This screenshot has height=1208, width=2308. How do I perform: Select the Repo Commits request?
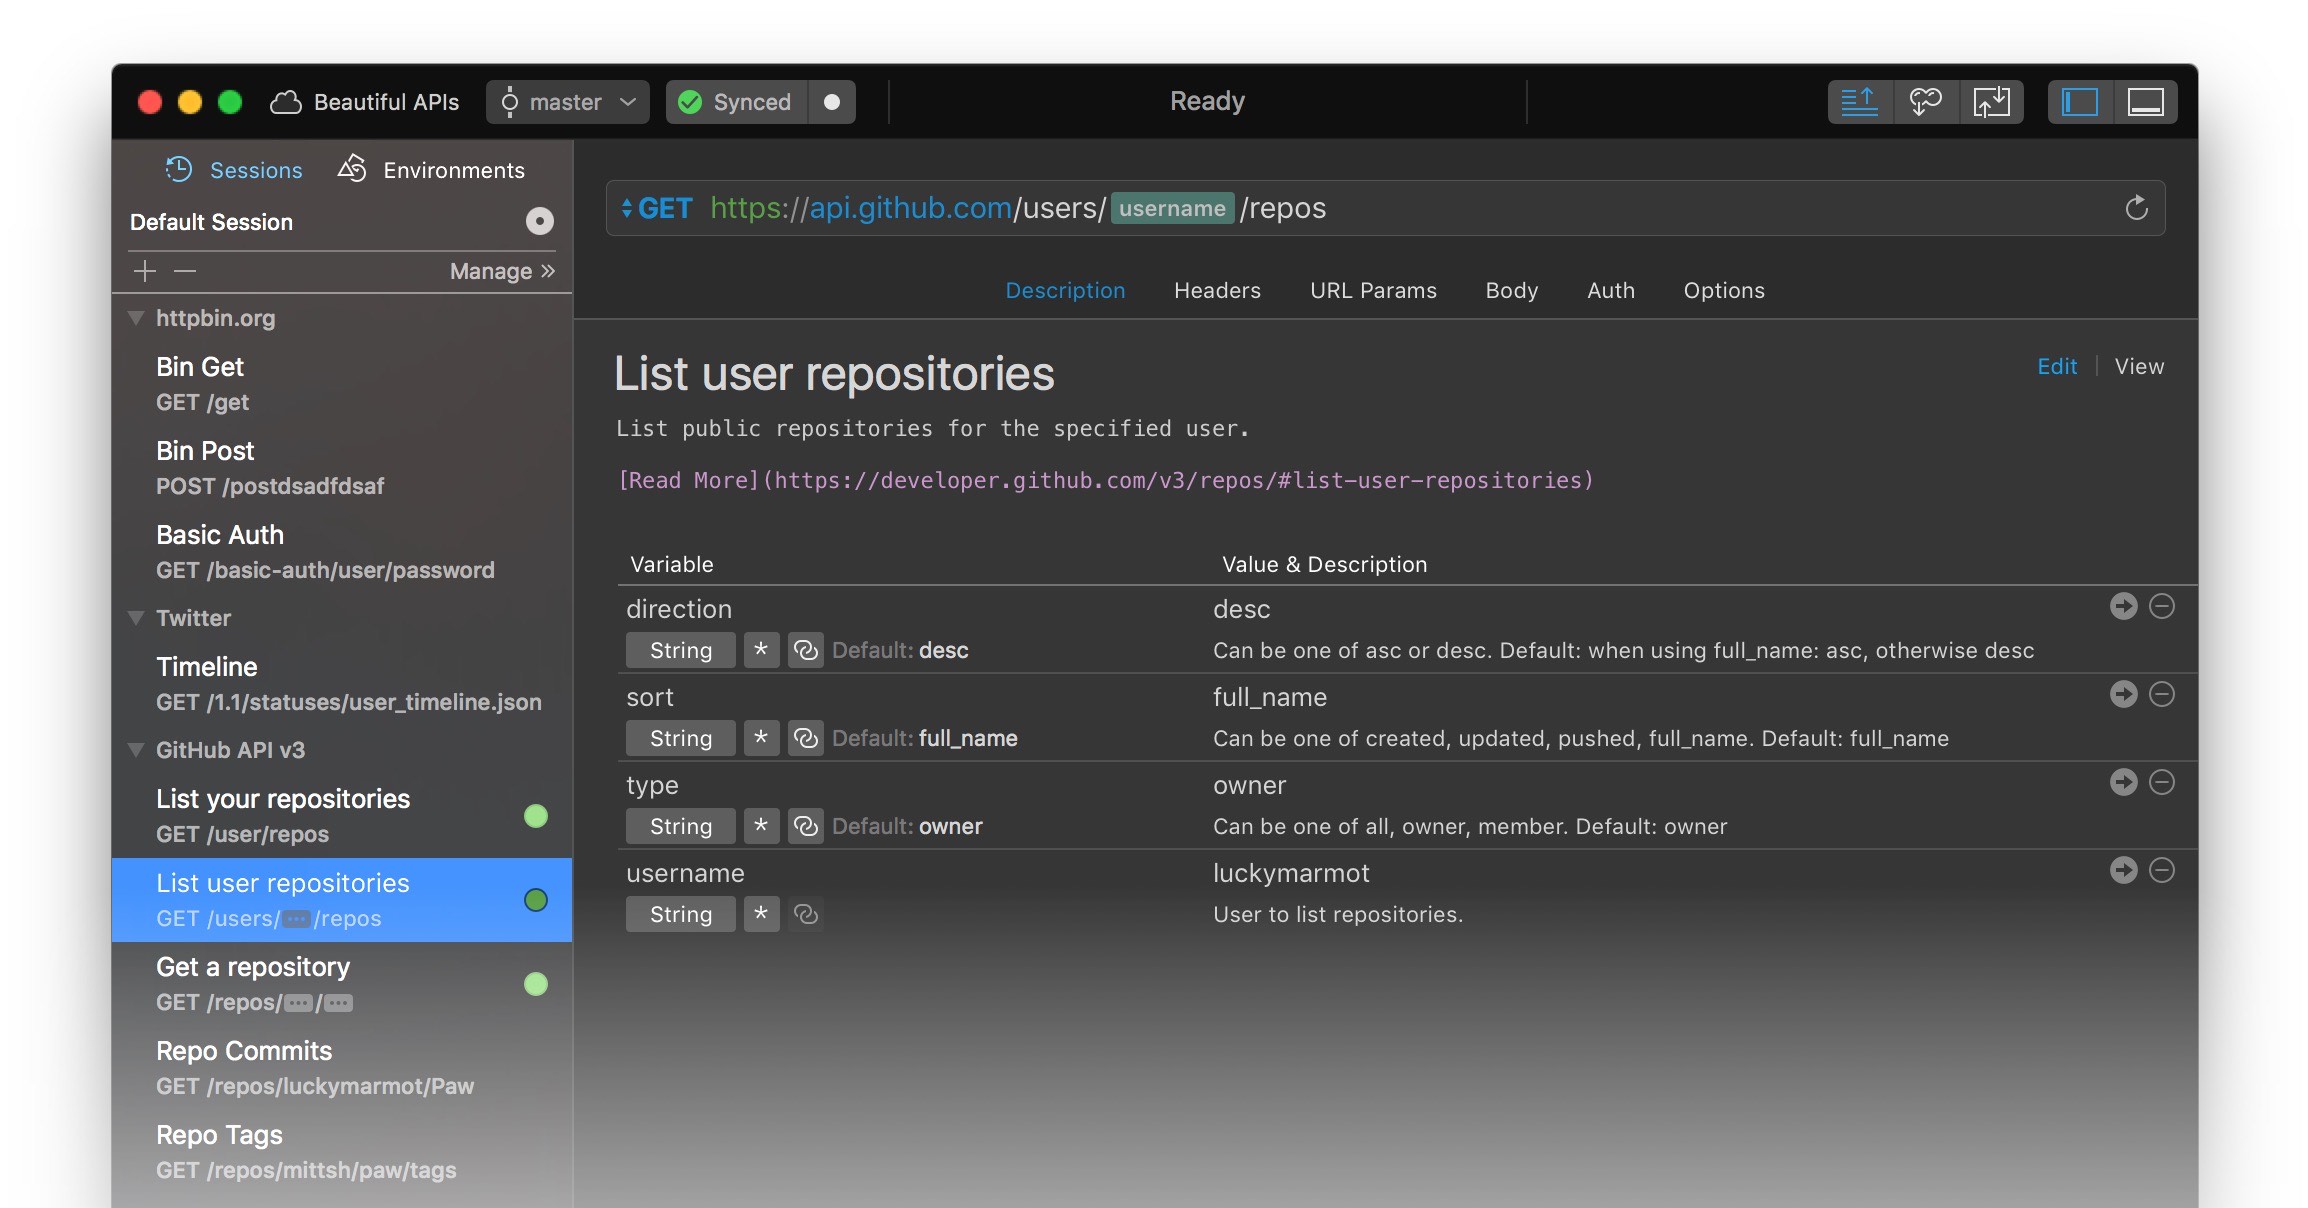click(342, 1068)
